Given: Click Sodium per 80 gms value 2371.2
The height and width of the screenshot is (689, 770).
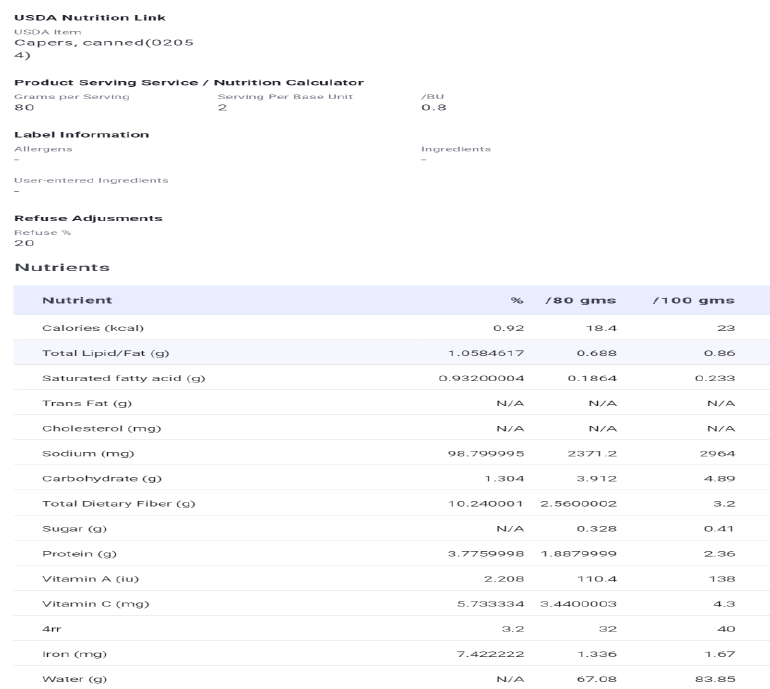Looking at the screenshot, I should pyautogui.click(x=592, y=453).
